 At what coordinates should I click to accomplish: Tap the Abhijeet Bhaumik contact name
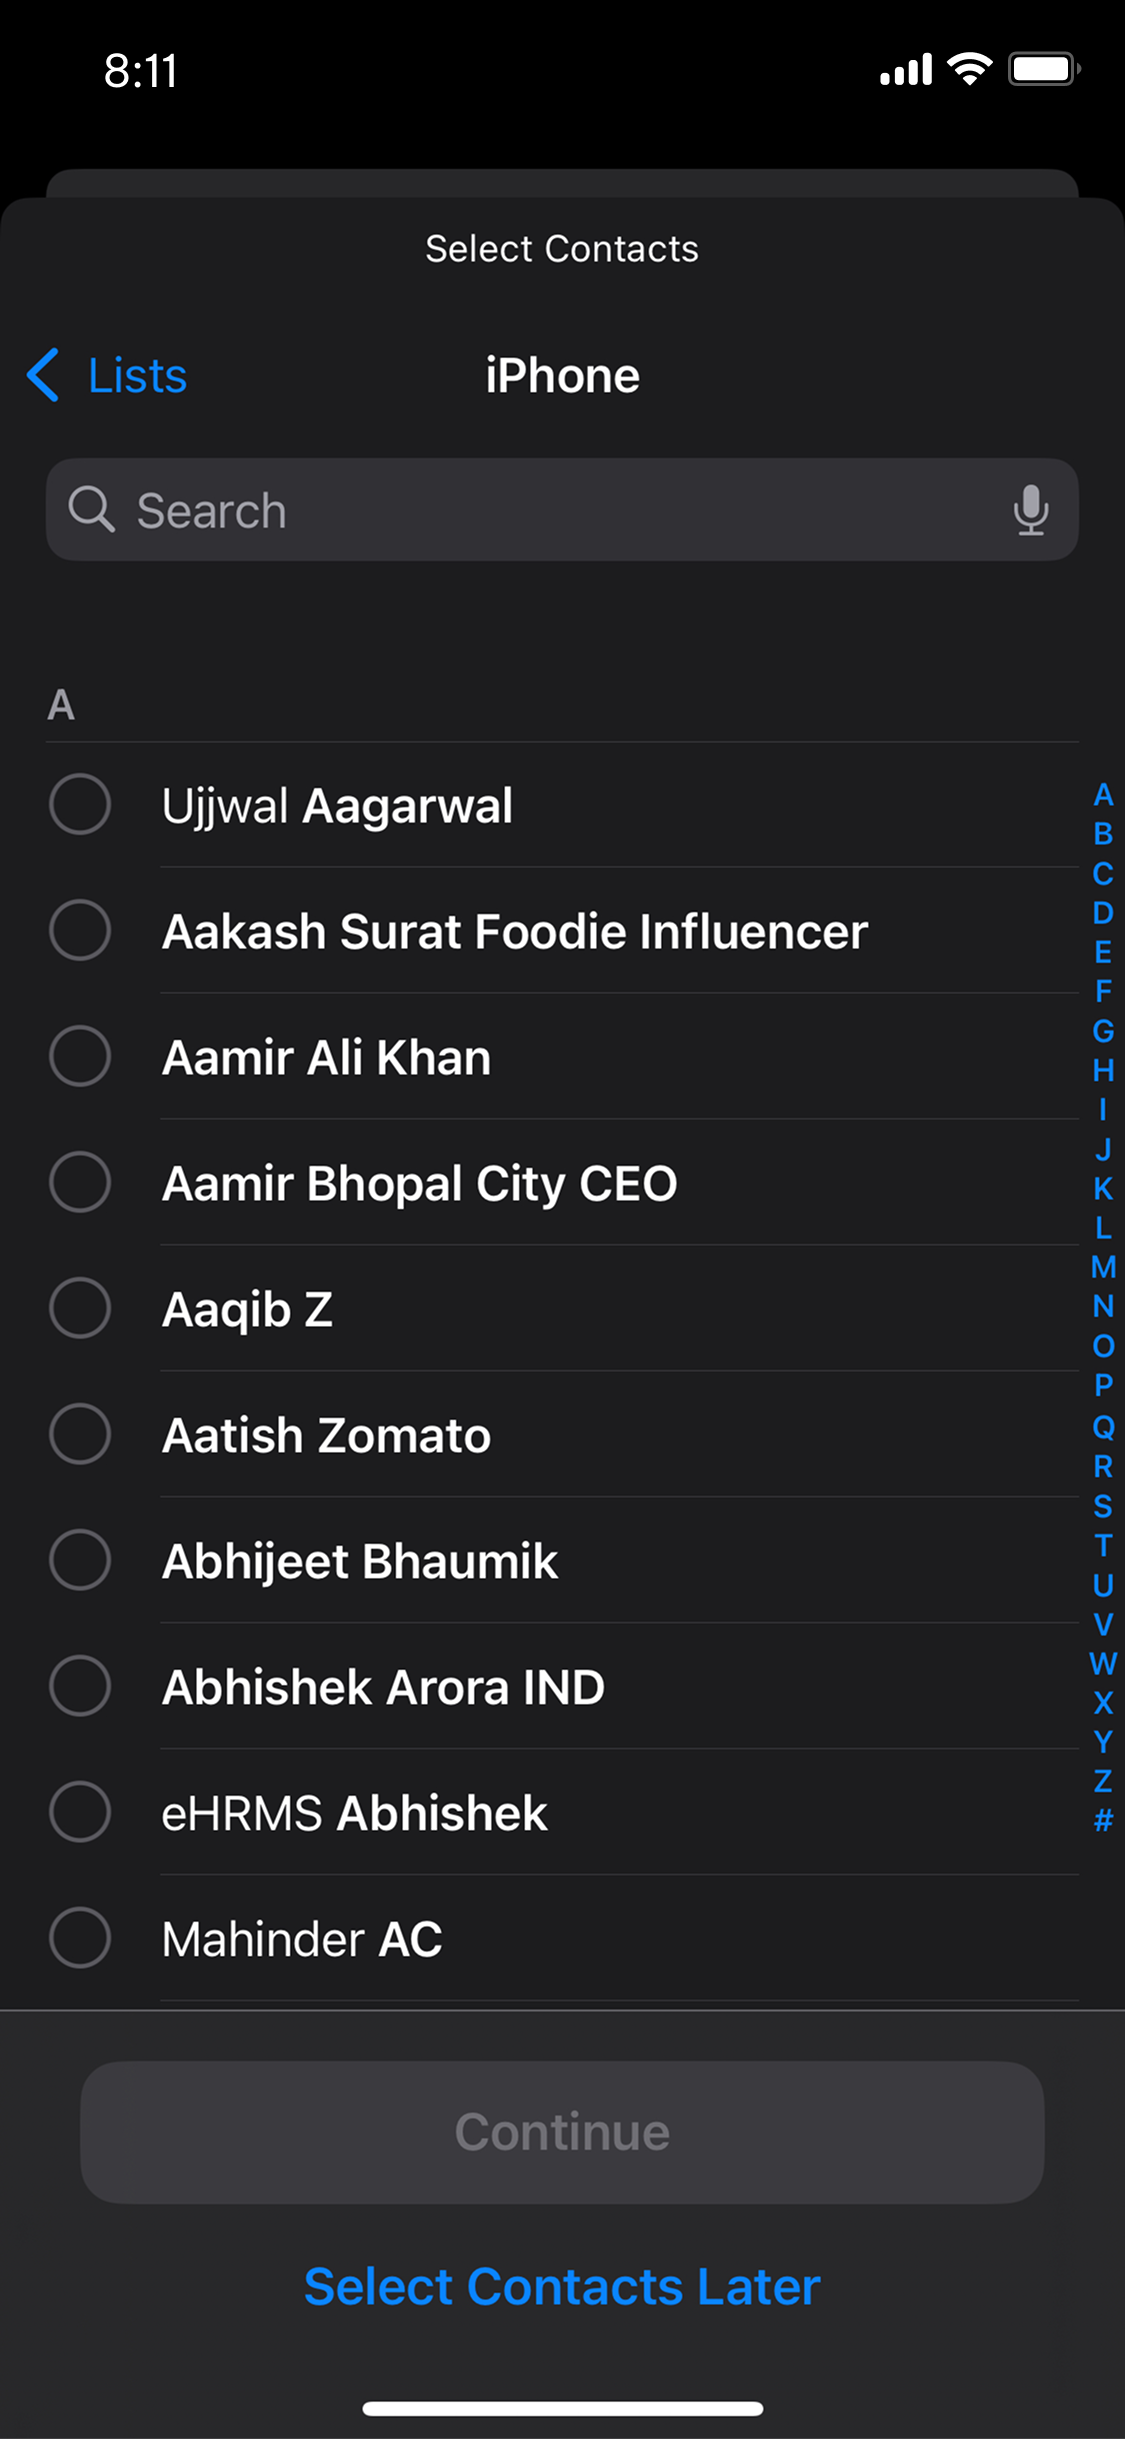pos(360,1561)
